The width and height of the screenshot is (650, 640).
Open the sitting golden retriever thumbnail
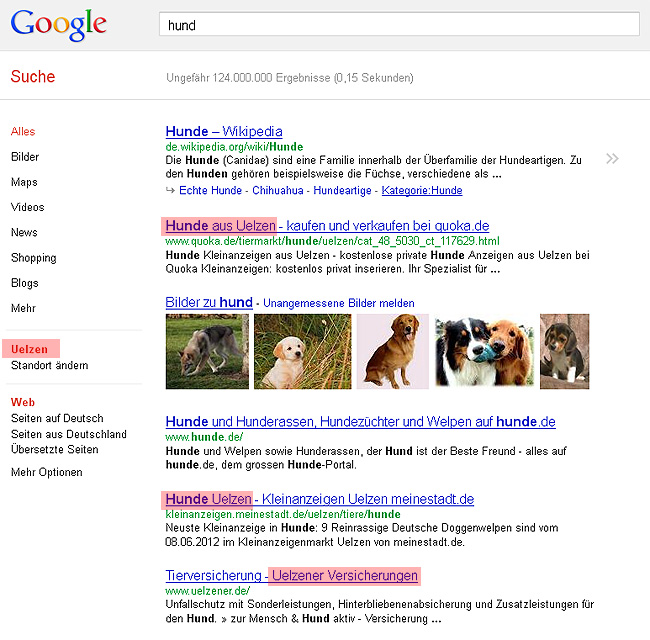coord(393,352)
